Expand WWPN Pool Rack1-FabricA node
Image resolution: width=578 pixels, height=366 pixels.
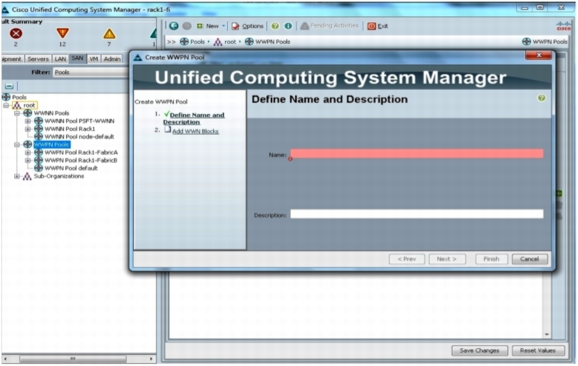(28, 152)
